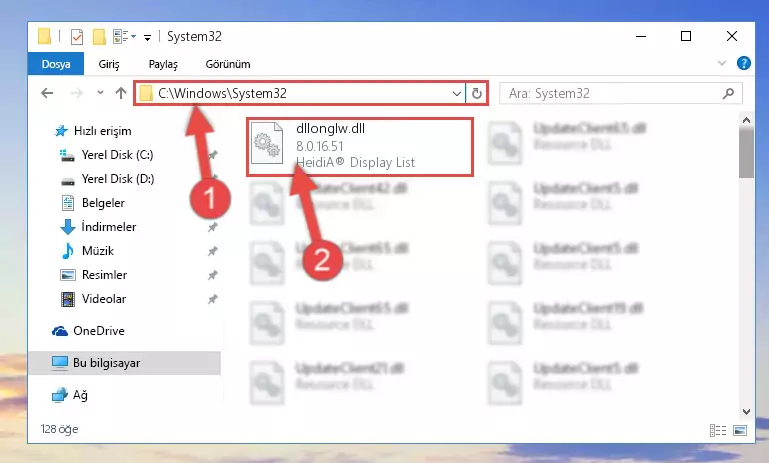Click the search magnifier icon

coord(728,93)
